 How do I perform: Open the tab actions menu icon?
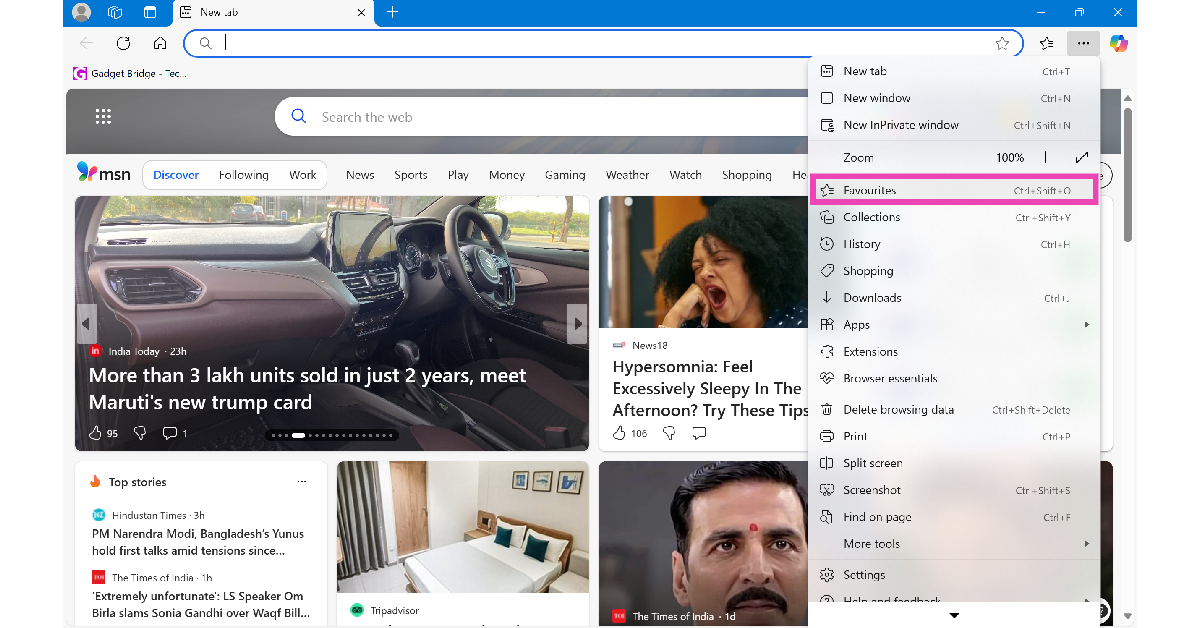click(150, 12)
